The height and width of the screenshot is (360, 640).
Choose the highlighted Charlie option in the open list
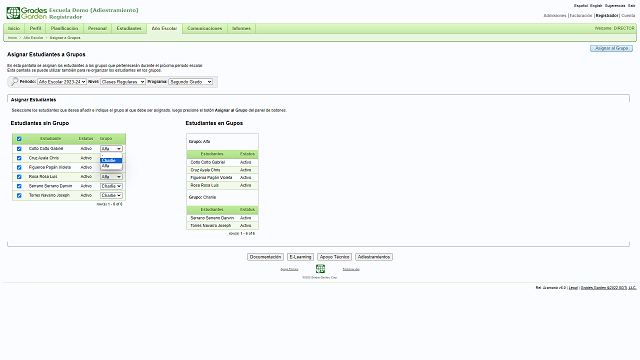[x=111, y=160]
